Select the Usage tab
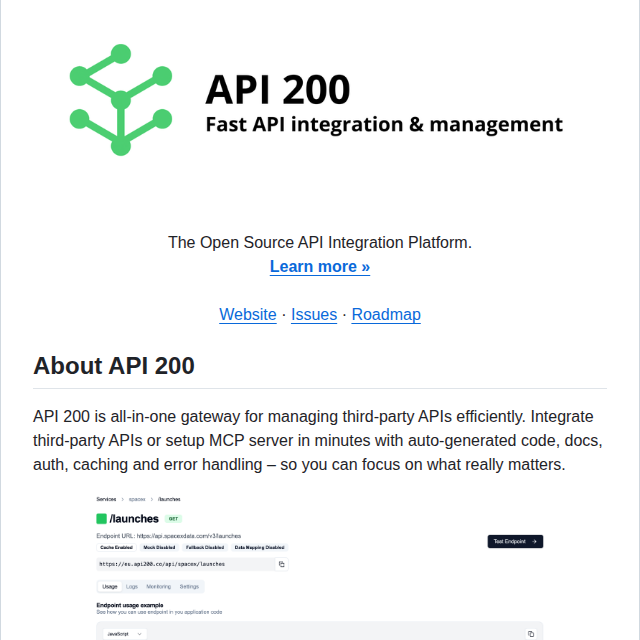Screen dimensions: 640x640 (x=110, y=587)
